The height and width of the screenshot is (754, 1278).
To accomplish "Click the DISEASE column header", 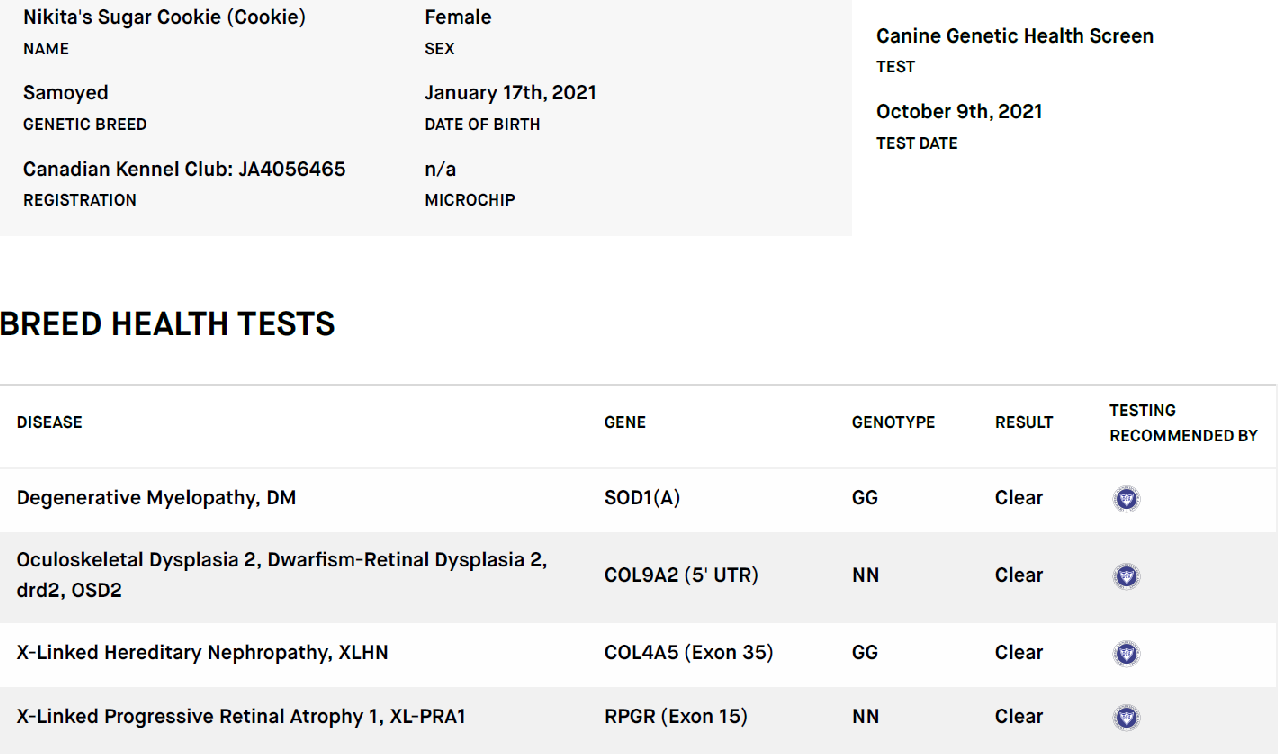I will [x=50, y=422].
